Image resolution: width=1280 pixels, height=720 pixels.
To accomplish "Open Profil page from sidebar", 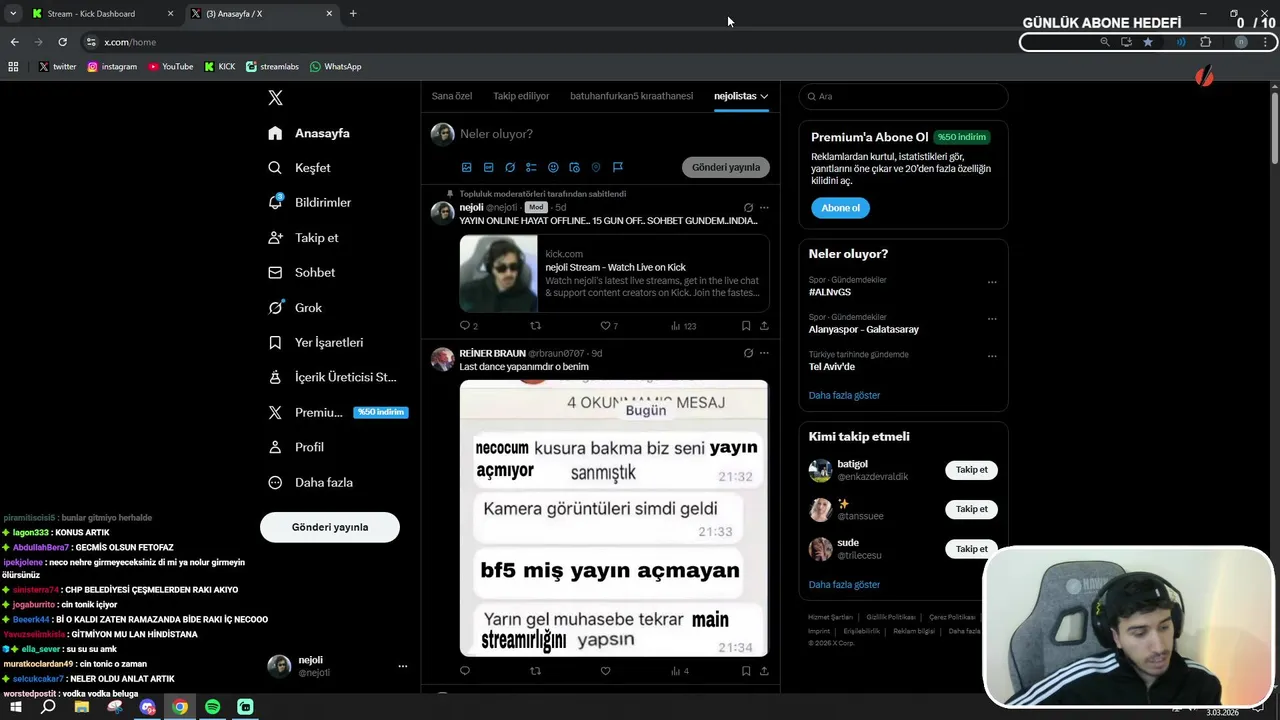I will pos(296,447).
